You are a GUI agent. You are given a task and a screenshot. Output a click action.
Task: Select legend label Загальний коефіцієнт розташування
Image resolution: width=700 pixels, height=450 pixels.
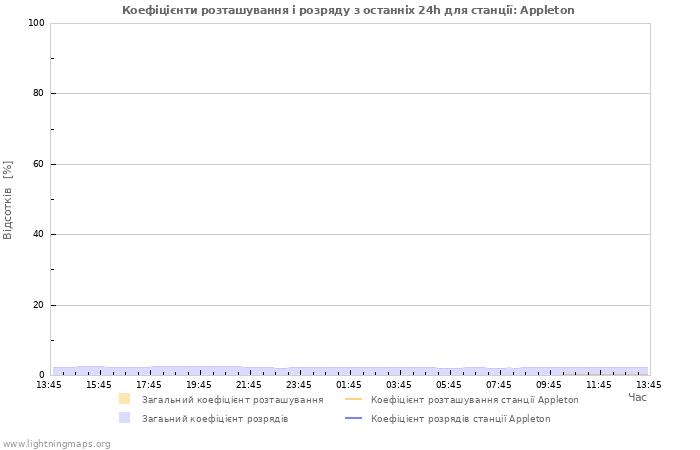coord(232,399)
